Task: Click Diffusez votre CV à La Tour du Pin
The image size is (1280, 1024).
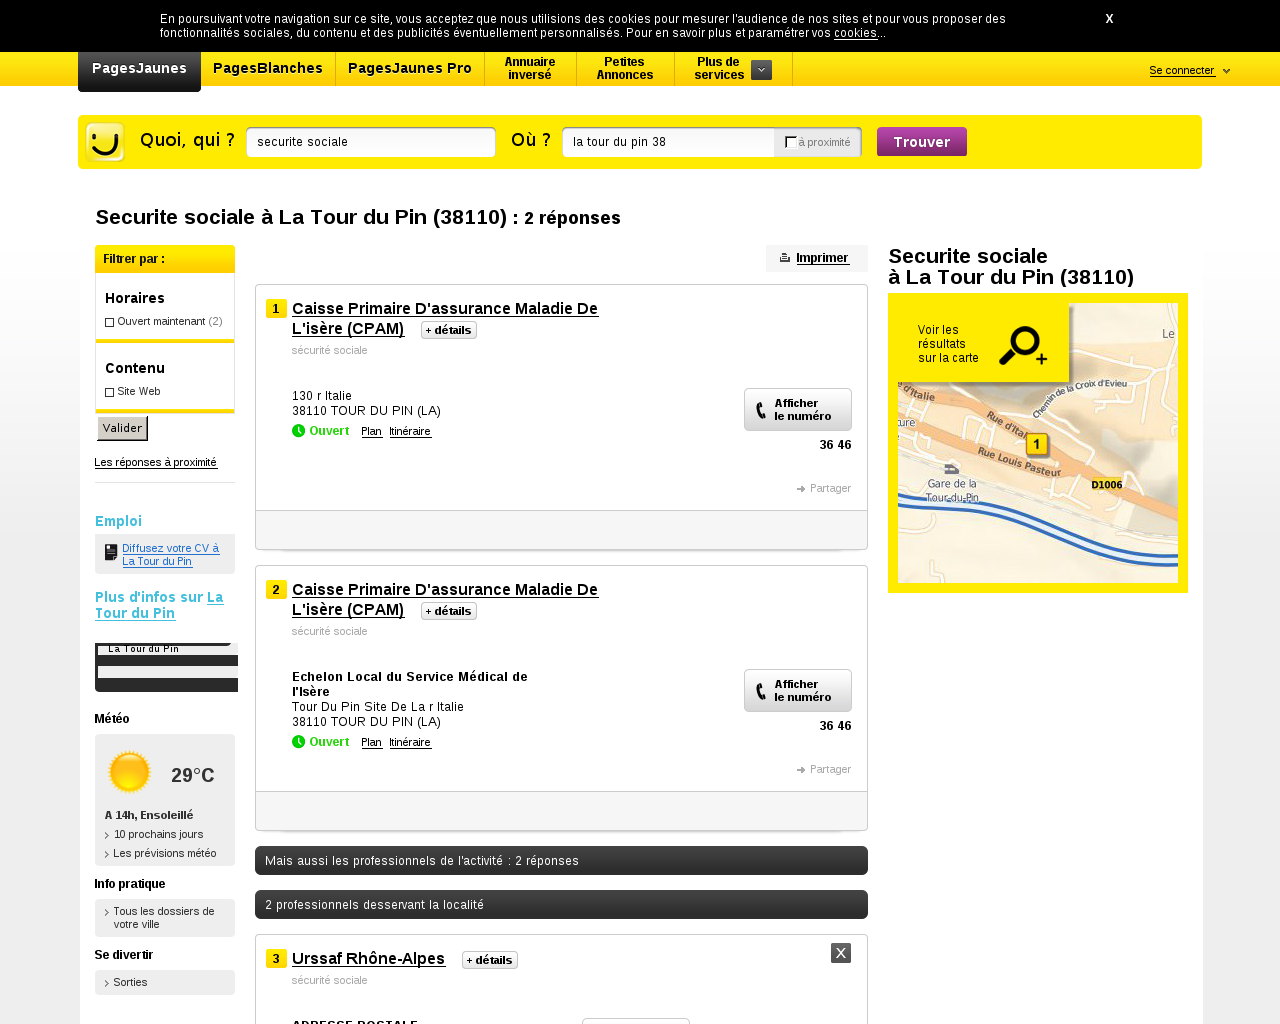Action: [x=170, y=555]
